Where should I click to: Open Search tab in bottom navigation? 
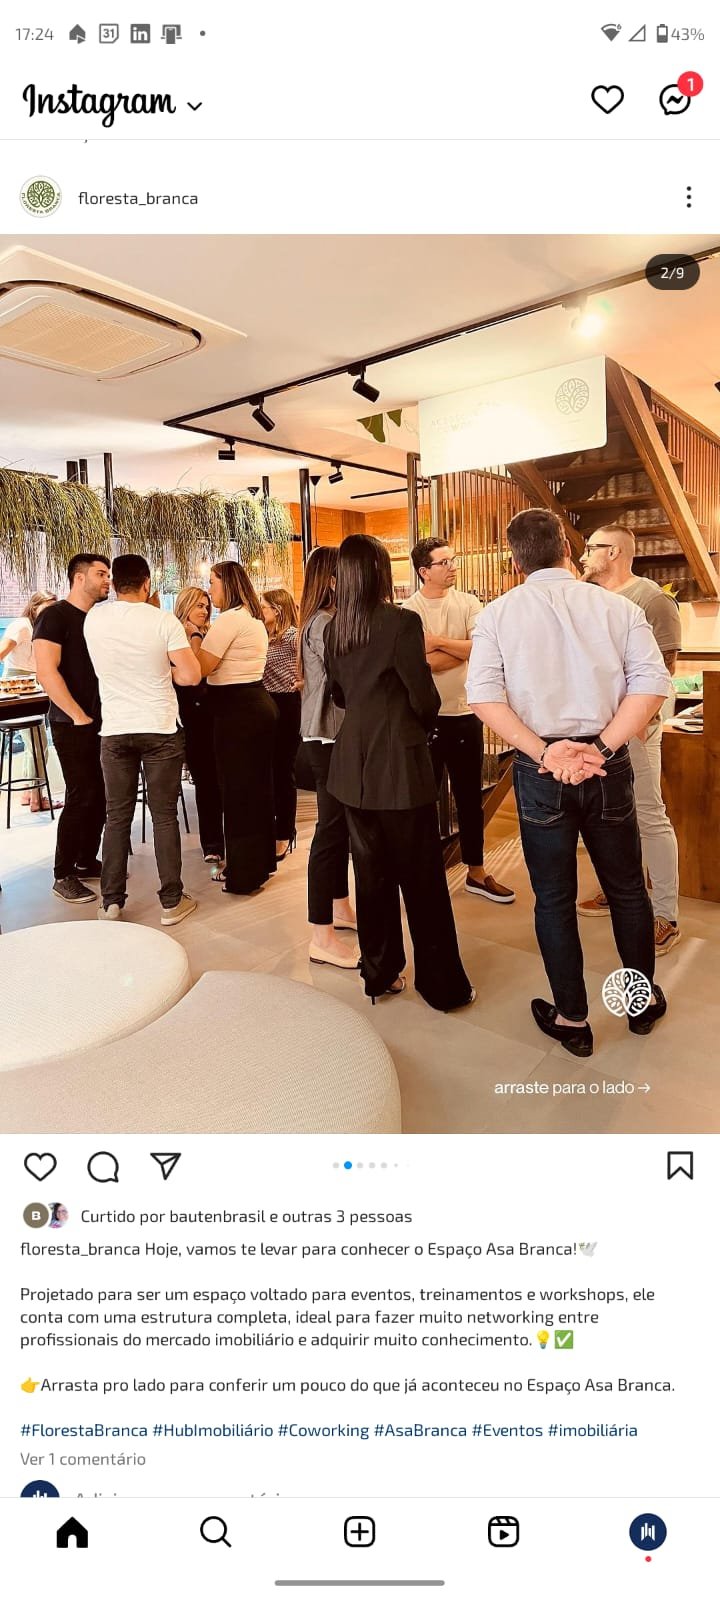click(216, 1532)
